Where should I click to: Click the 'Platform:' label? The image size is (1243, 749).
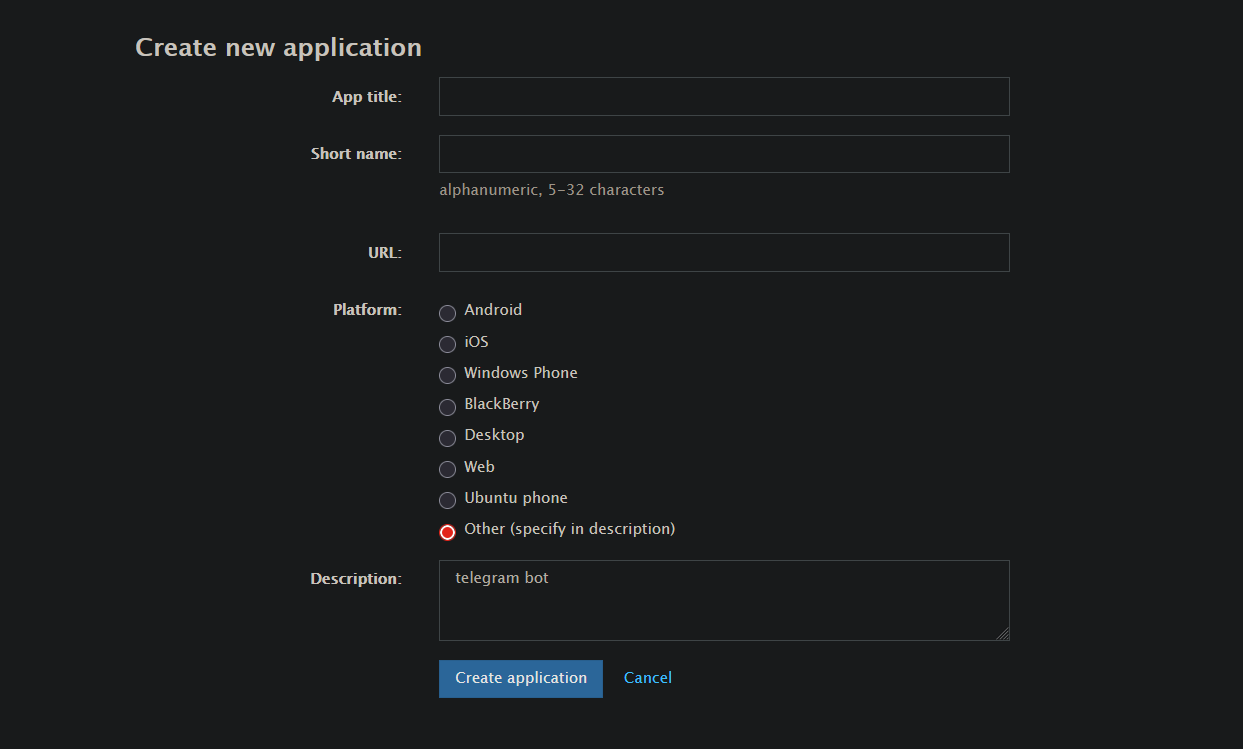click(x=367, y=310)
